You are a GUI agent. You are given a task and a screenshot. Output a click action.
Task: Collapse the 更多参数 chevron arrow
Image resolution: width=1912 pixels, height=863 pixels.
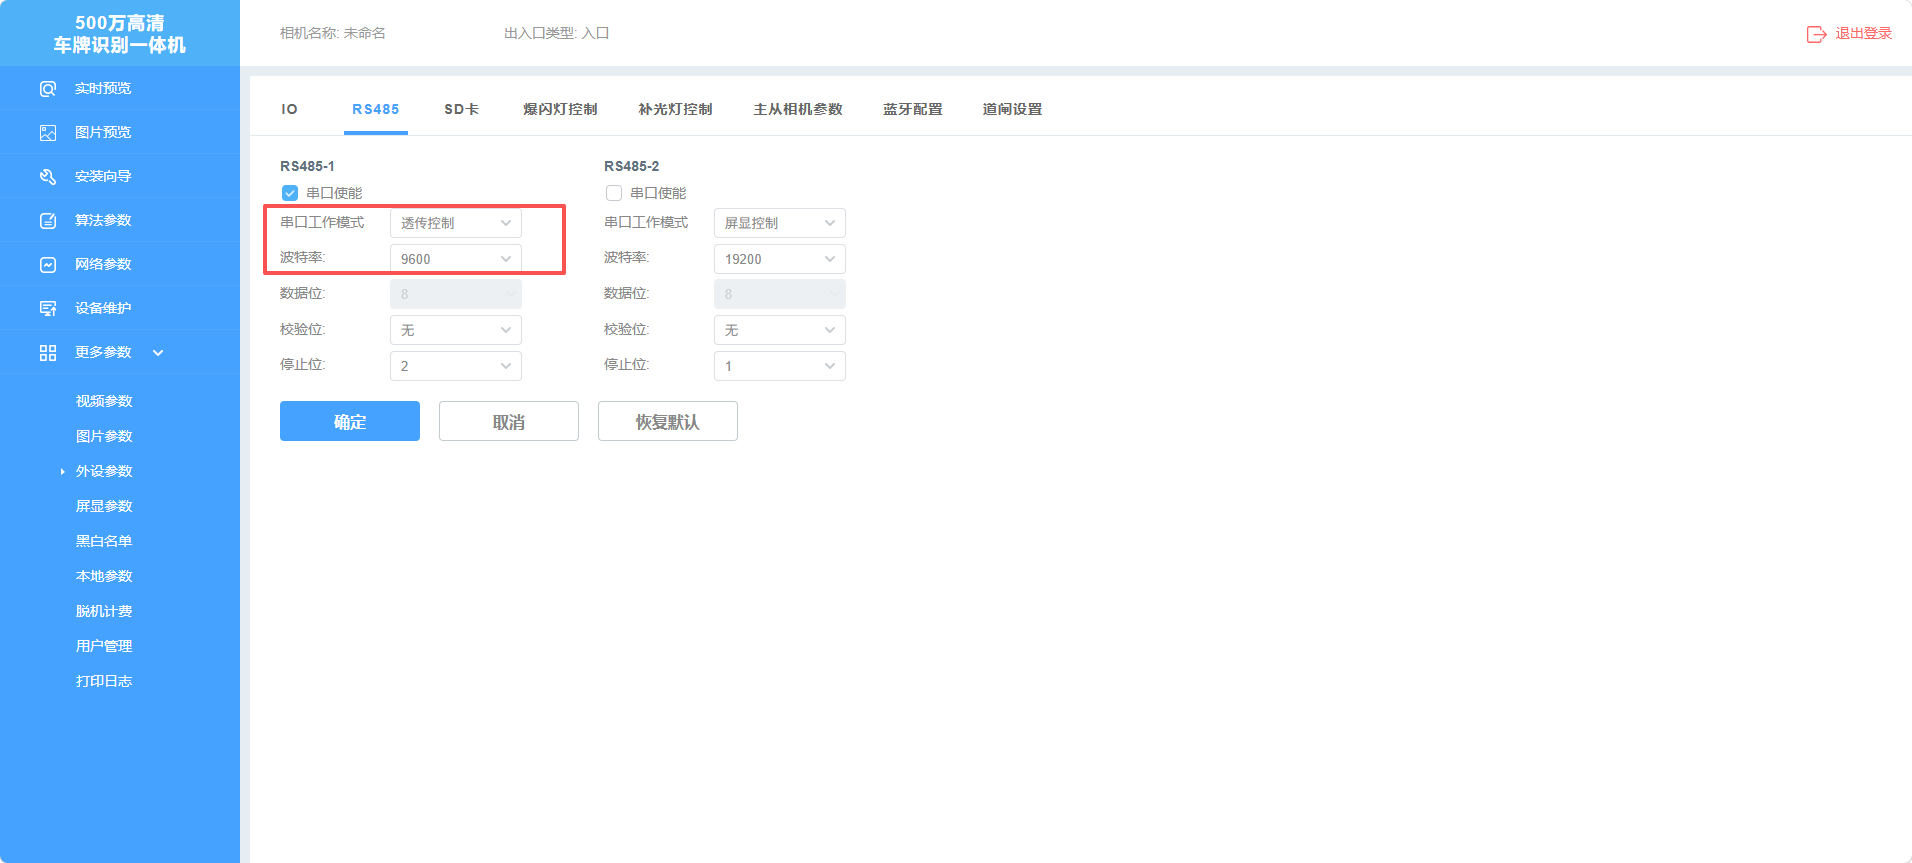coord(158,353)
